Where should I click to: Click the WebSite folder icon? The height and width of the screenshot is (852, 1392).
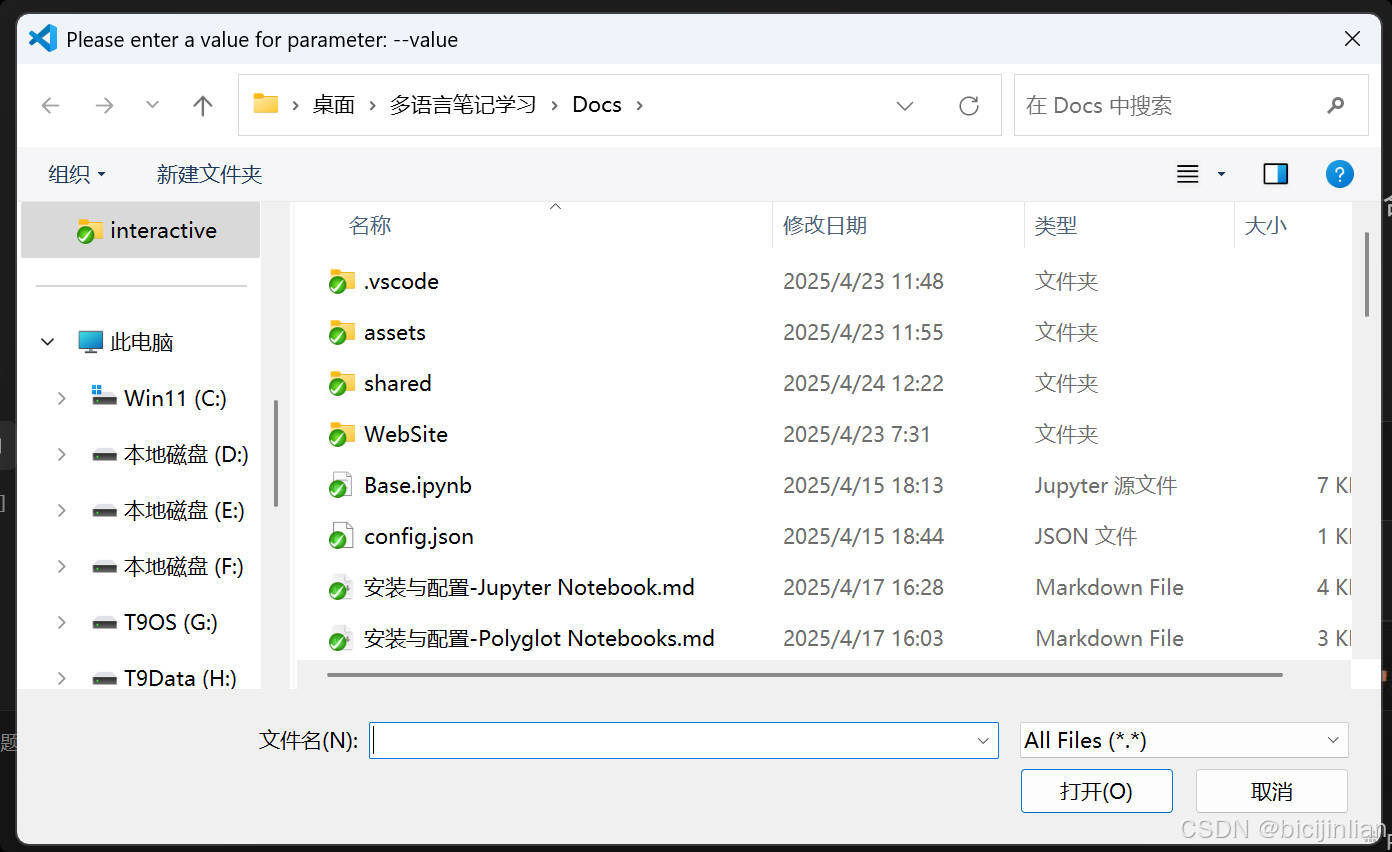[341, 434]
